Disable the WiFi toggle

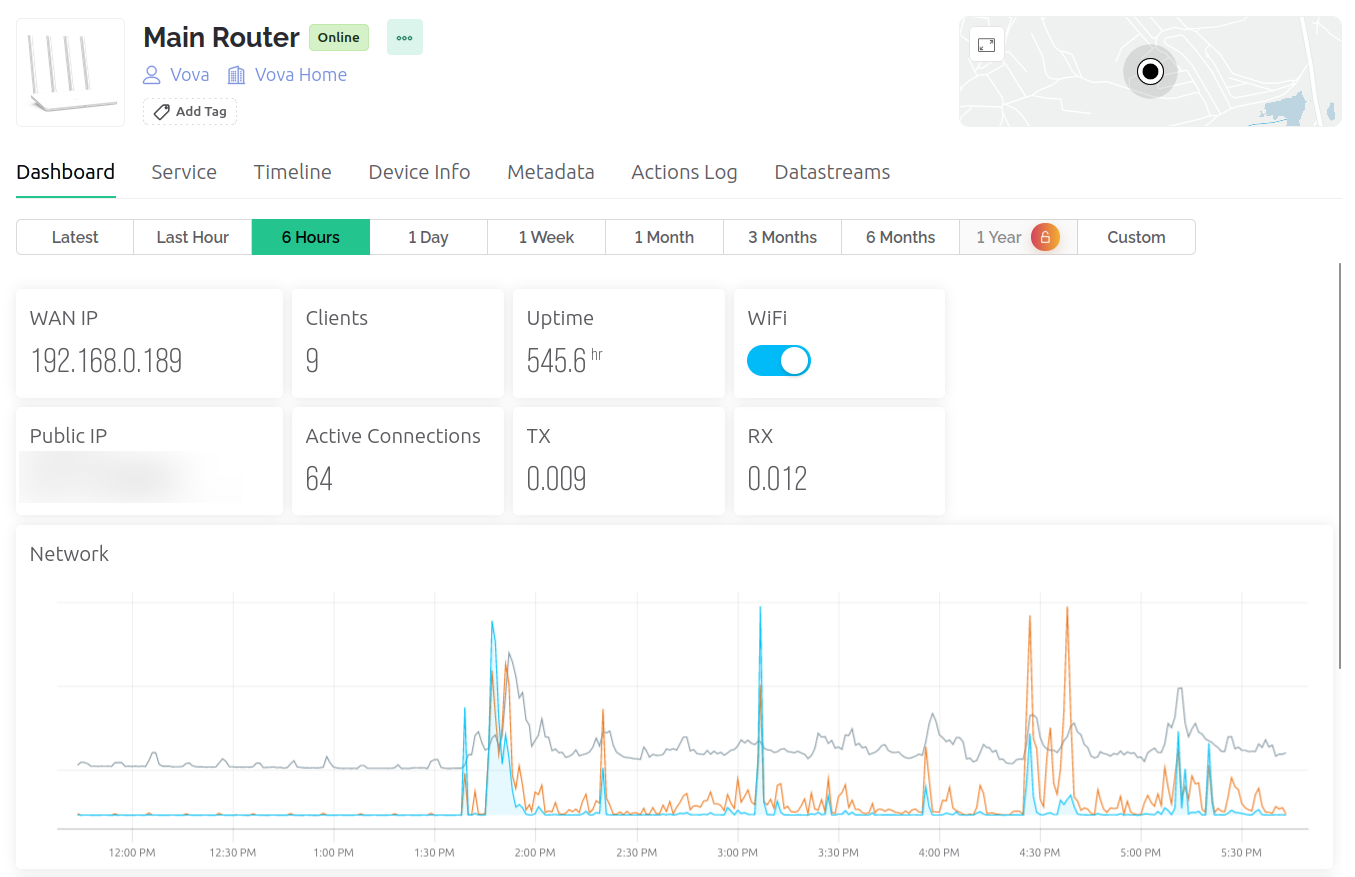pyautogui.click(x=779, y=360)
